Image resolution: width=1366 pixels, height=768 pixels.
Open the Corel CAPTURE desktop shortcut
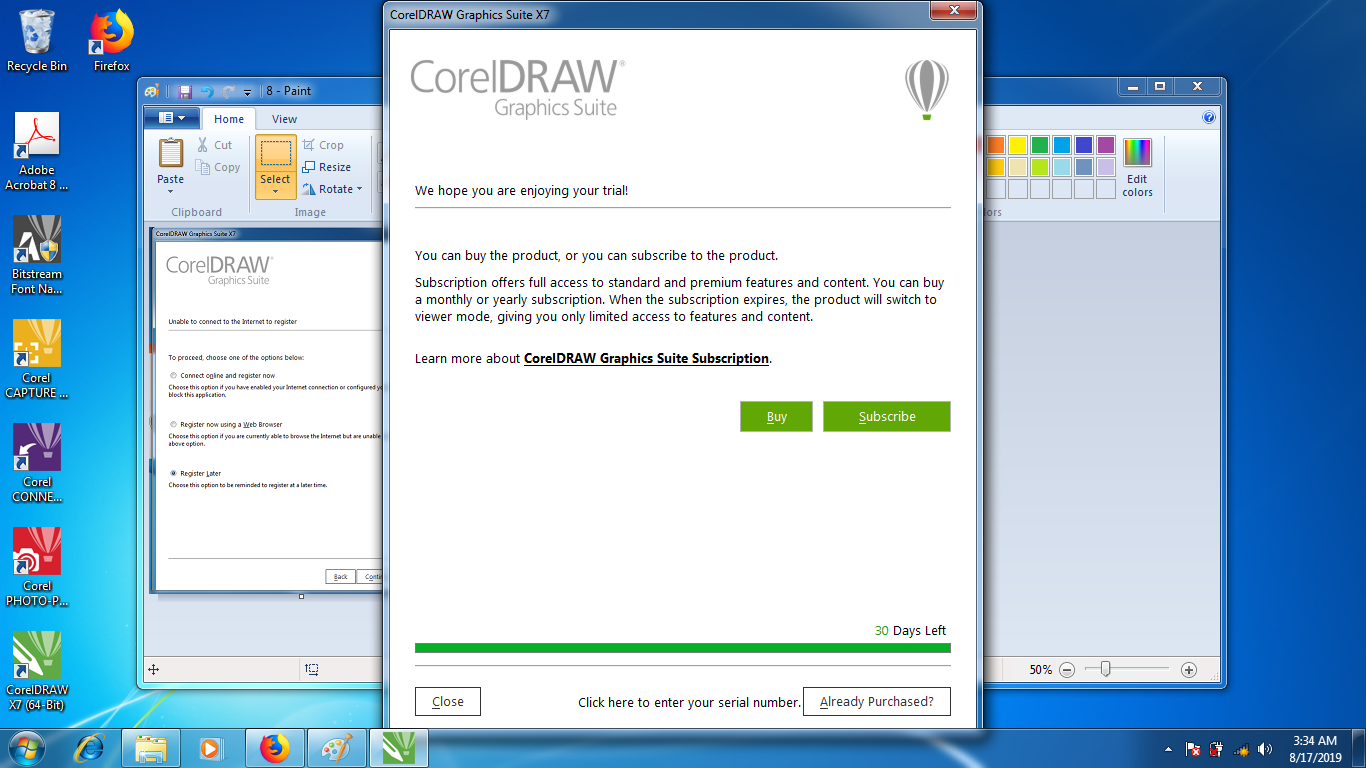click(x=37, y=359)
